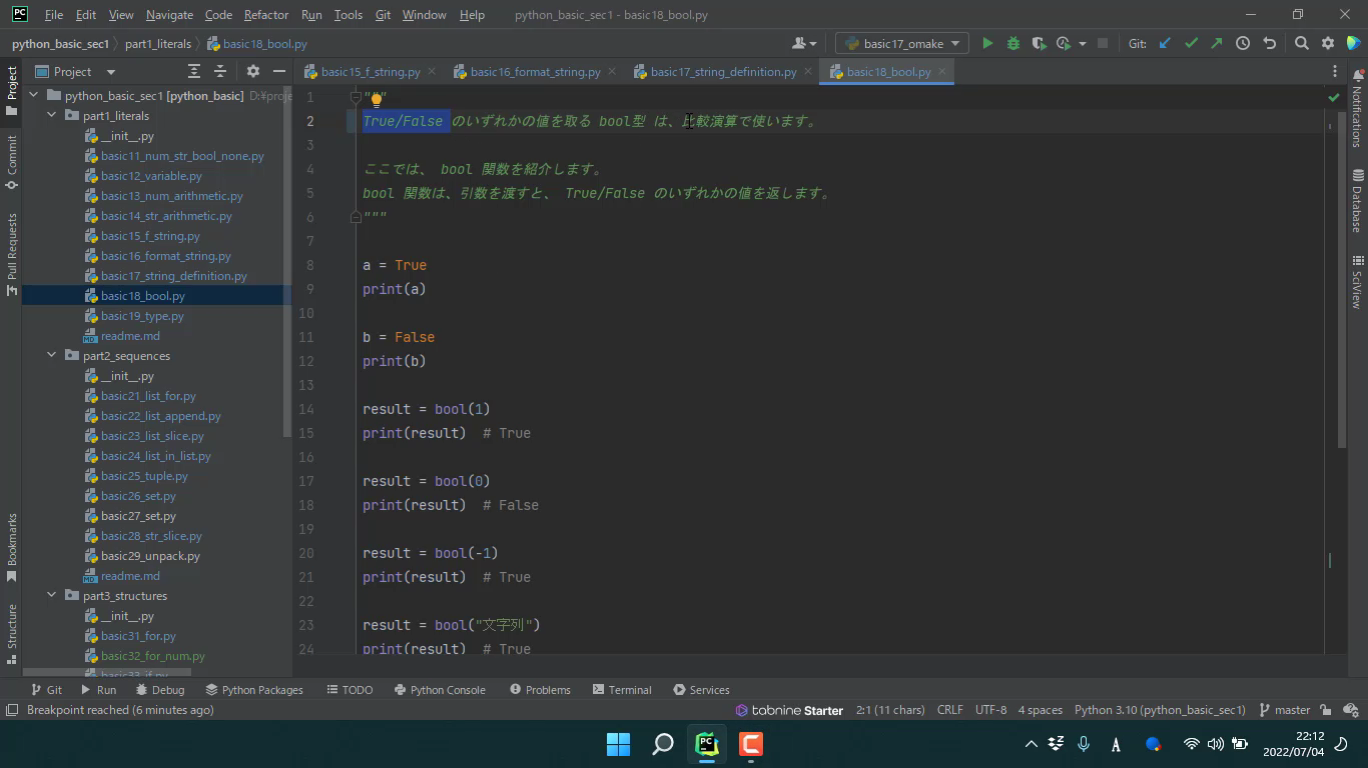Open the Project view selector dropdown

(x=110, y=72)
